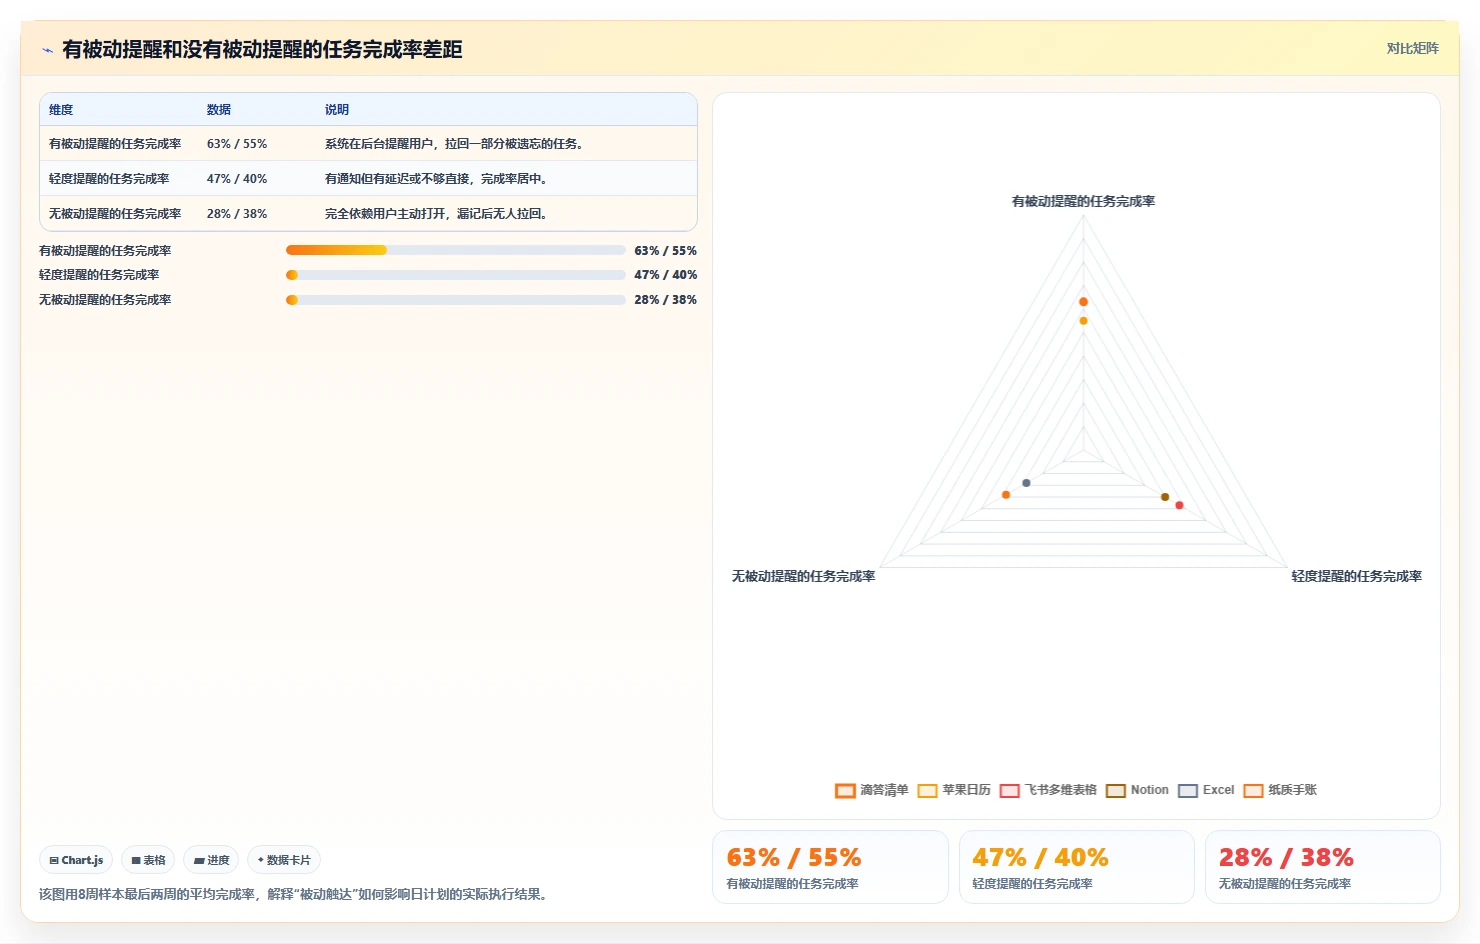Click the table value 47% / 40%
This screenshot has width=1480, height=944.
237,179
